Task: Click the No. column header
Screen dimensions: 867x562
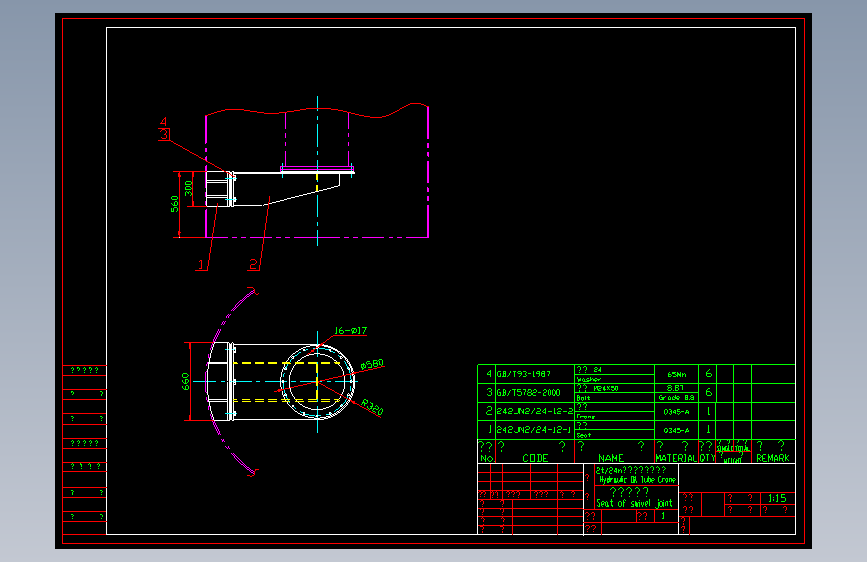Action: (x=487, y=458)
